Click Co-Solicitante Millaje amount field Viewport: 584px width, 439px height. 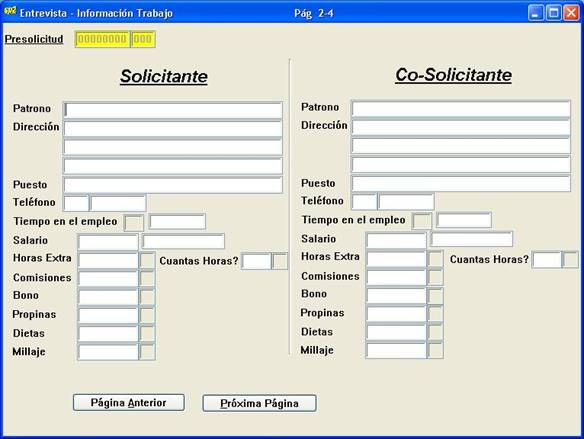click(x=396, y=350)
